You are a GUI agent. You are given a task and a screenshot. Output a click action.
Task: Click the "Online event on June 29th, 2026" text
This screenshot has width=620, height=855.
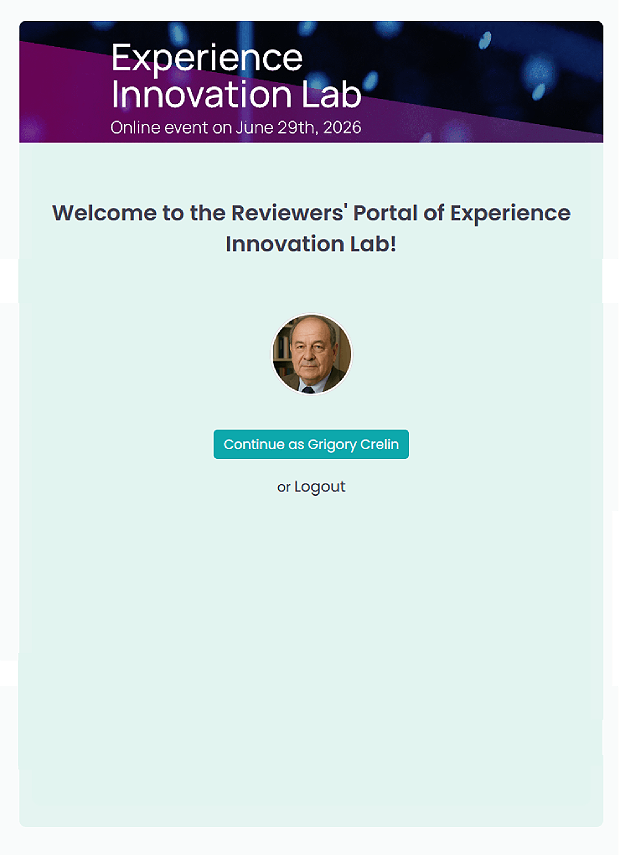[x=236, y=128]
